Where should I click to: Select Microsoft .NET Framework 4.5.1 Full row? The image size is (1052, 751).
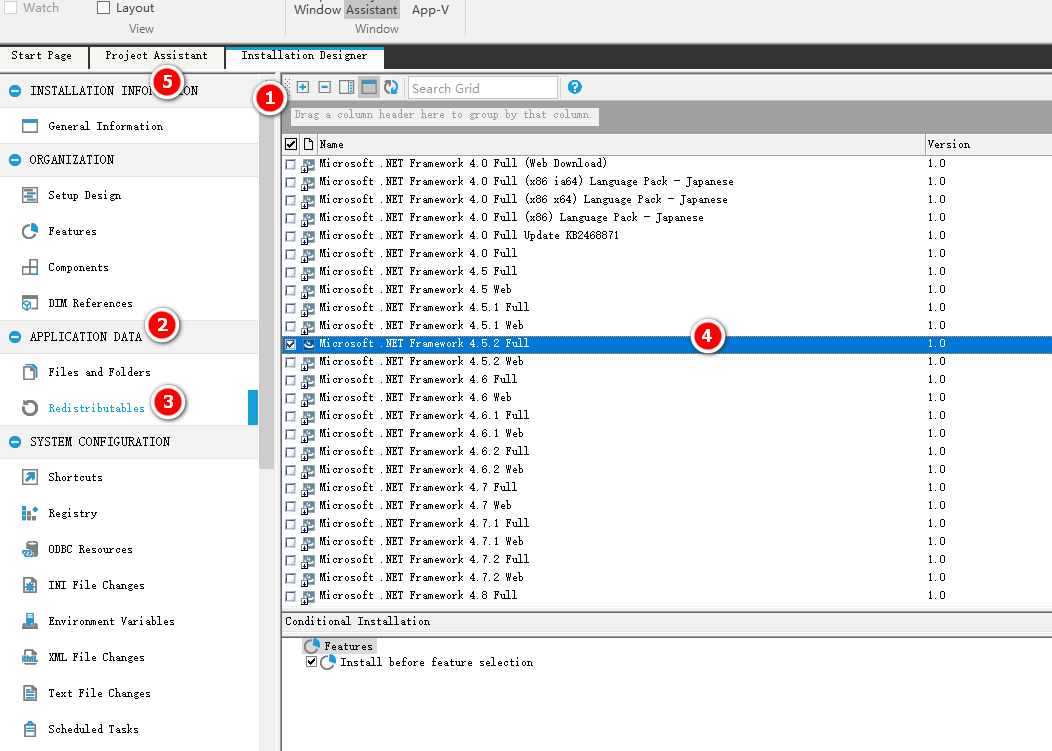(x=667, y=307)
